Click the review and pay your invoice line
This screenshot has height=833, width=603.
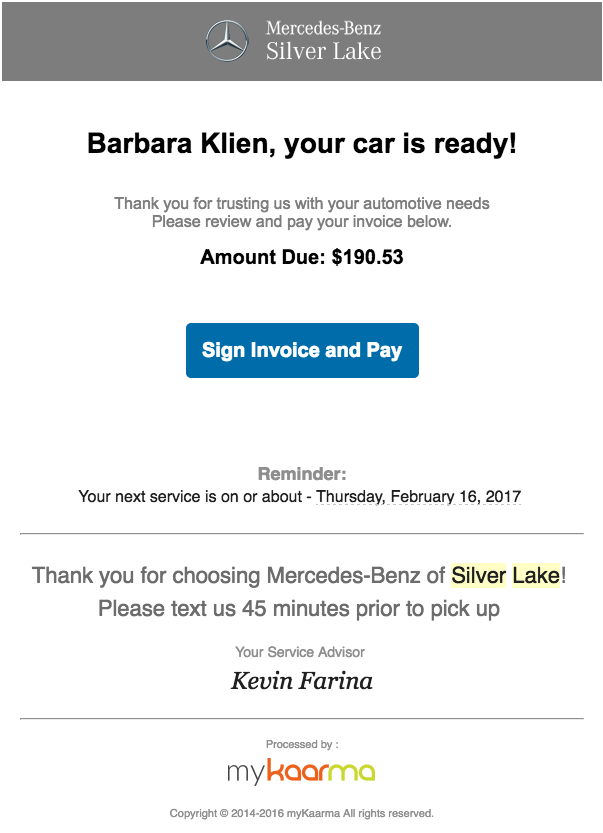302,222
